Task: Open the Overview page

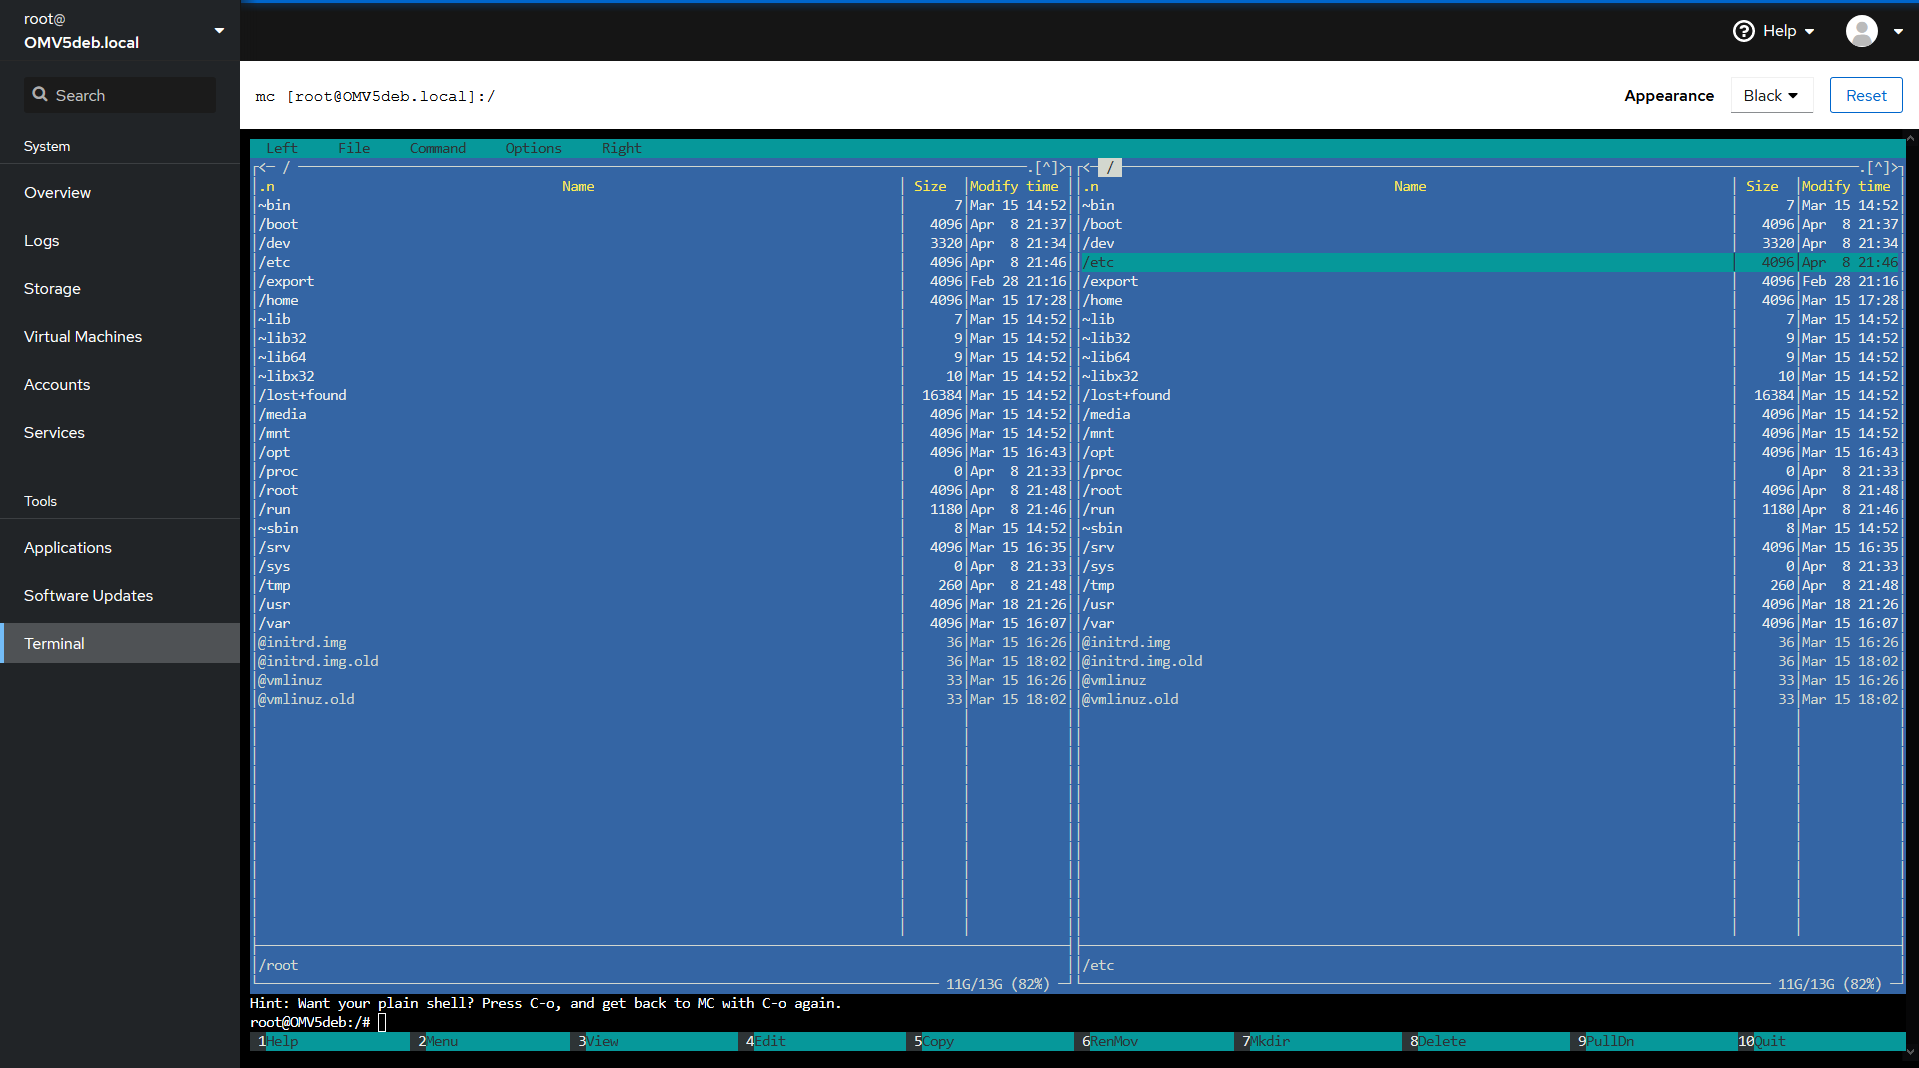Action: click(120, 193)
